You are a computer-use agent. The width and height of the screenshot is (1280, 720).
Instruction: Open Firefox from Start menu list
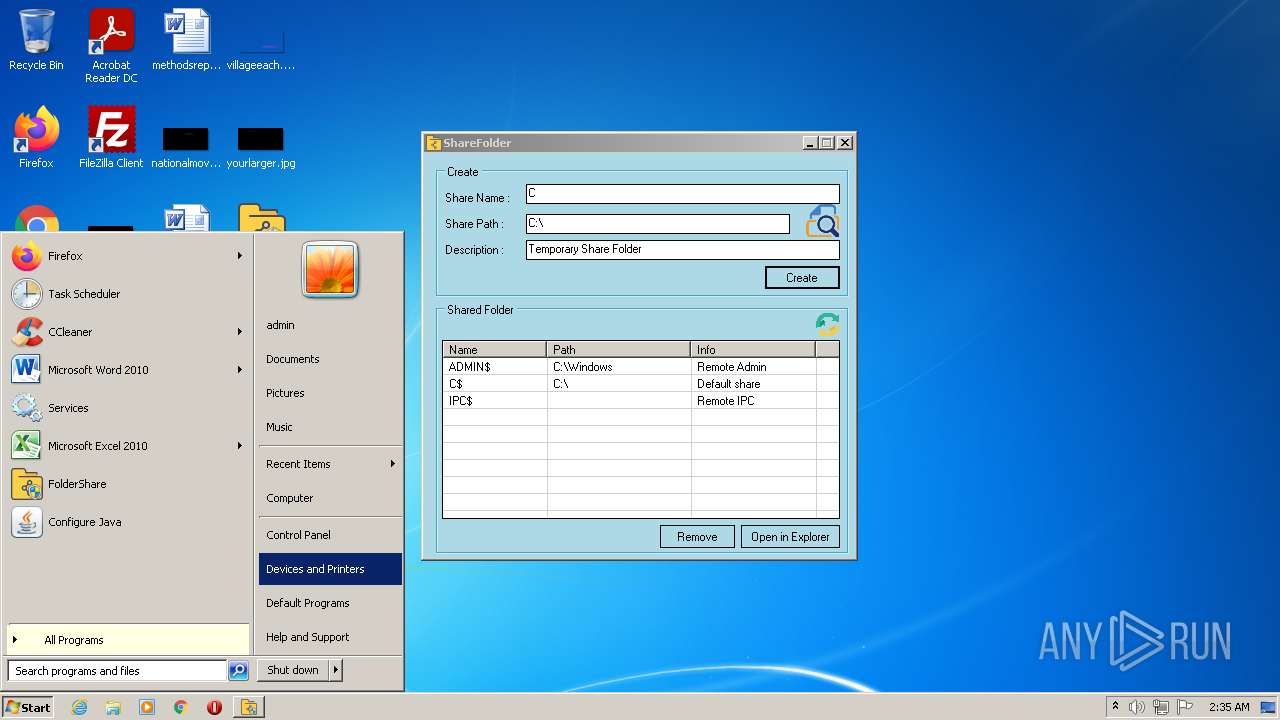point(127,256)
